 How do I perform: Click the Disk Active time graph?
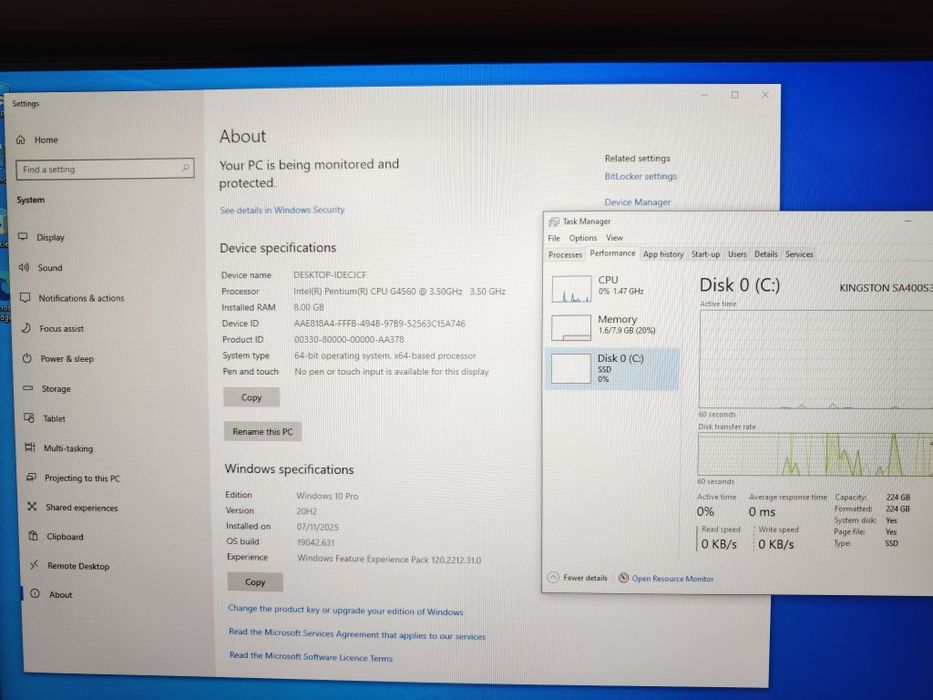(816, 359)
